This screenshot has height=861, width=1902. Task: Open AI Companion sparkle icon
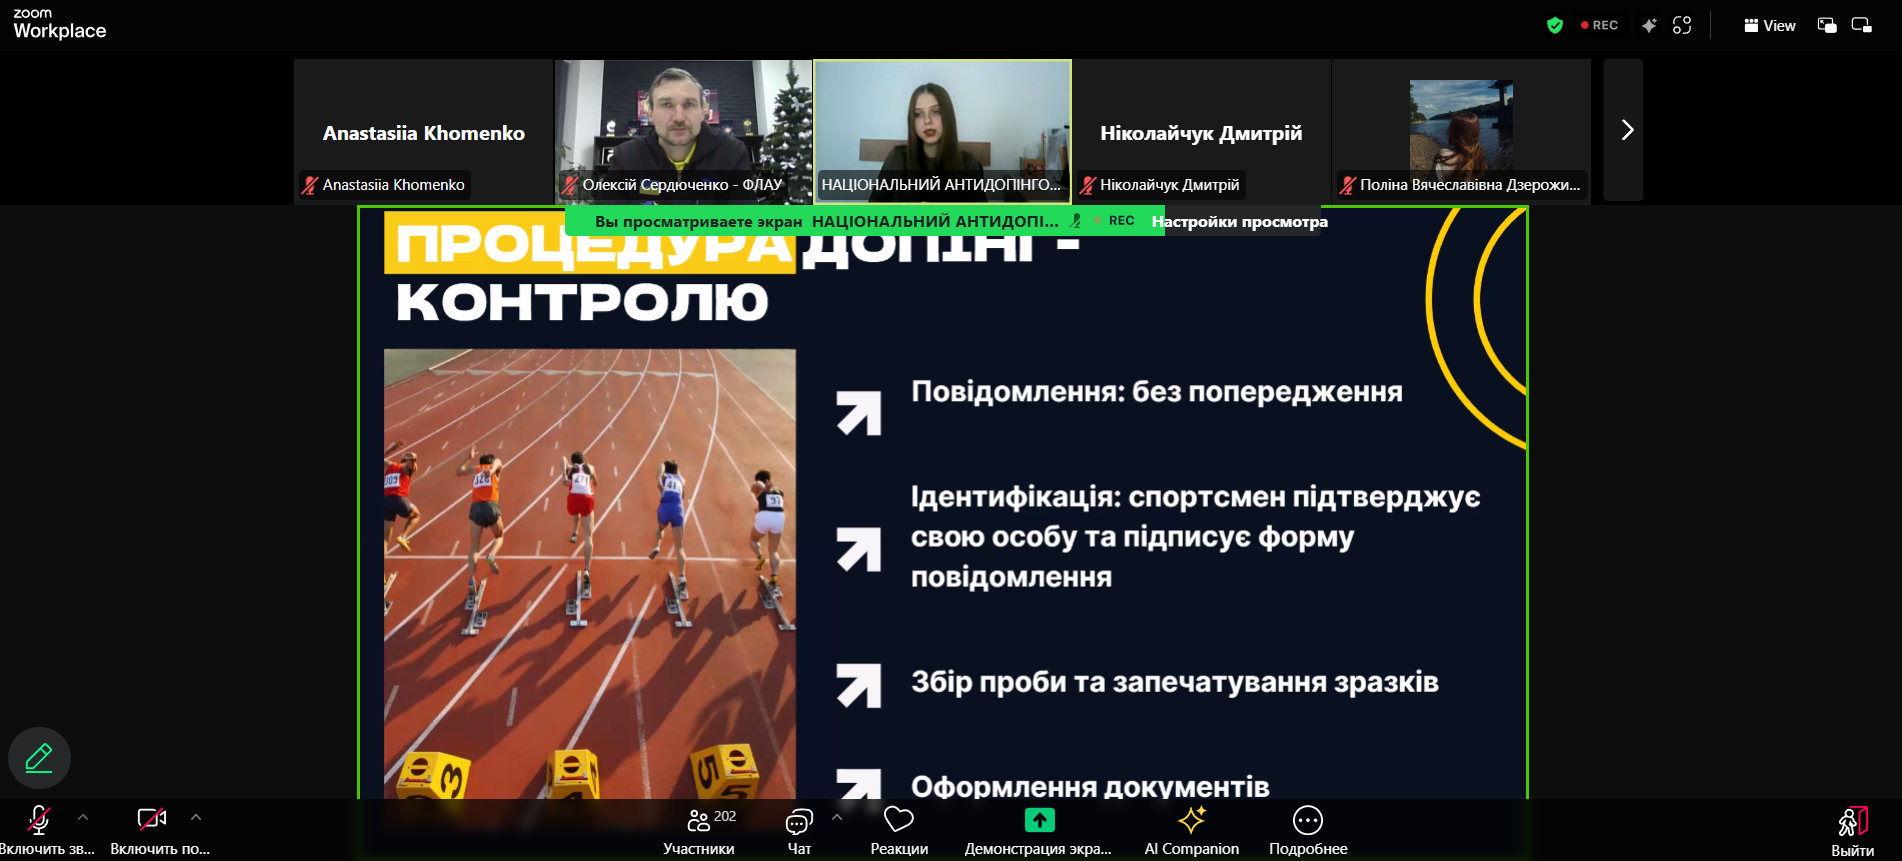(1191, 820)
